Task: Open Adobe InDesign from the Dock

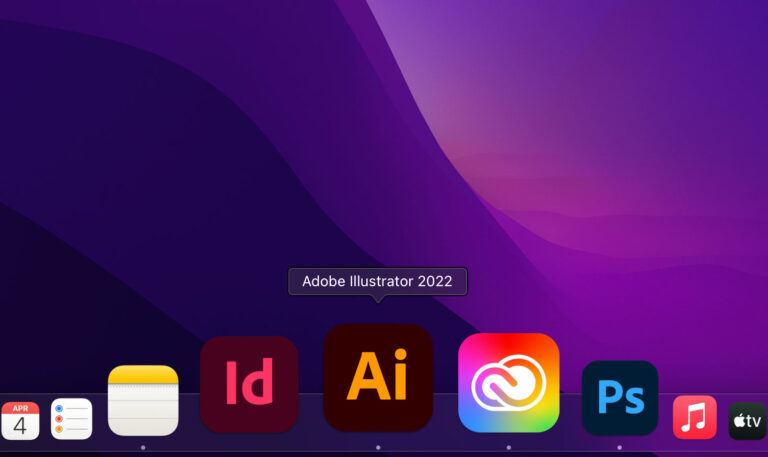Action: [x=249, y=384]
